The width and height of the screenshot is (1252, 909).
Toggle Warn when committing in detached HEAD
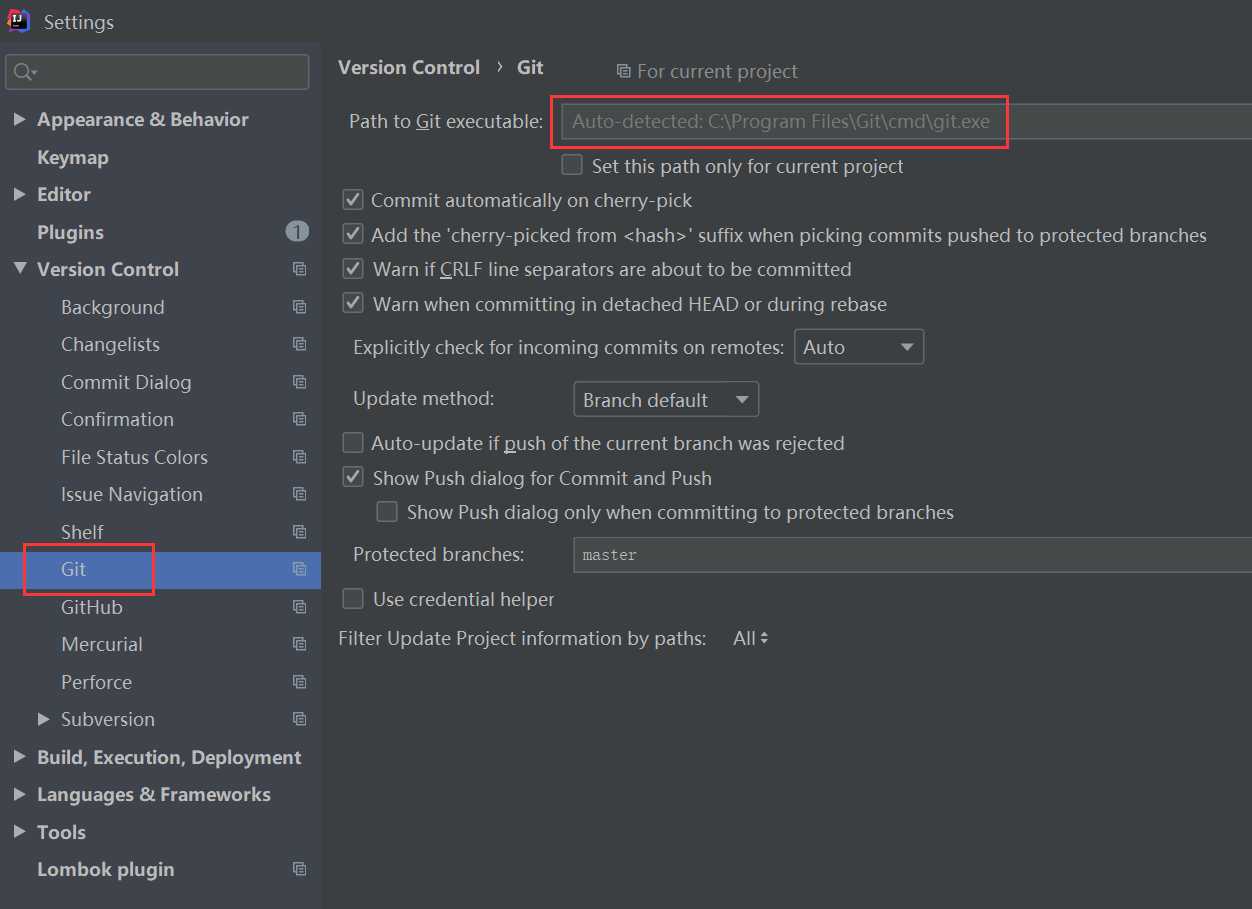pyautogui.click(x=352, y=302)
